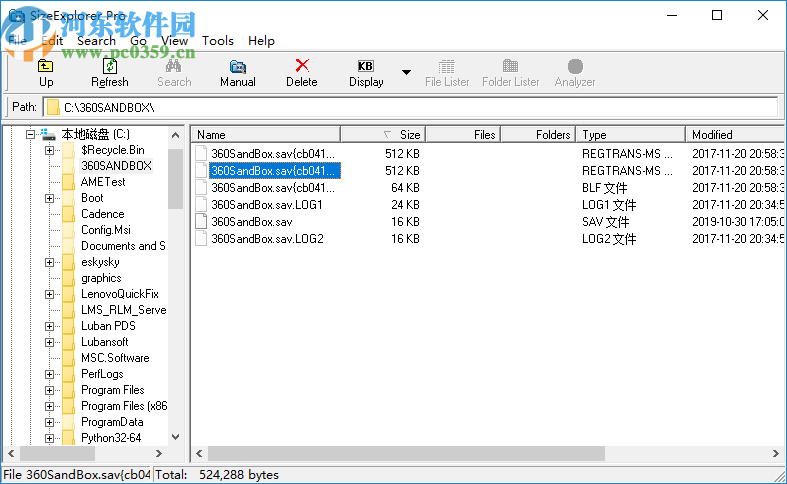Click the Search binoculars toolbar icon
This screenshot has height=484, width=787.
tap(174, 66)
